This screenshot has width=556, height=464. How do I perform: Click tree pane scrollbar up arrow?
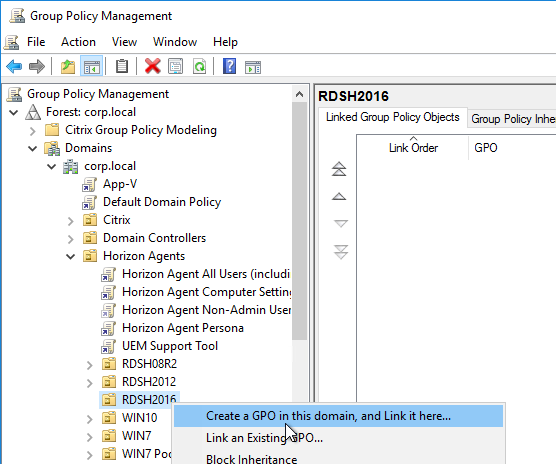(300, 94)
